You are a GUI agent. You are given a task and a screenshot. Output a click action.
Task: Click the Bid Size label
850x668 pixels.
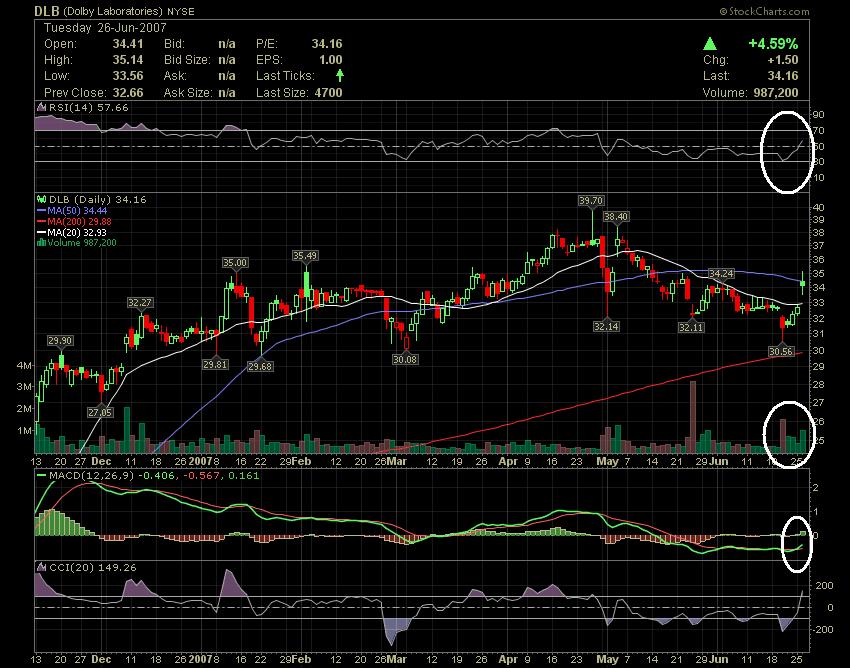[187, 60]
